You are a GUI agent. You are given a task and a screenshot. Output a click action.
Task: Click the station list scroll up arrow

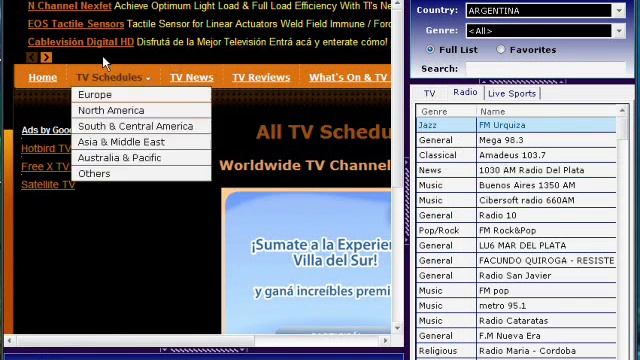(x=622, y=110)
